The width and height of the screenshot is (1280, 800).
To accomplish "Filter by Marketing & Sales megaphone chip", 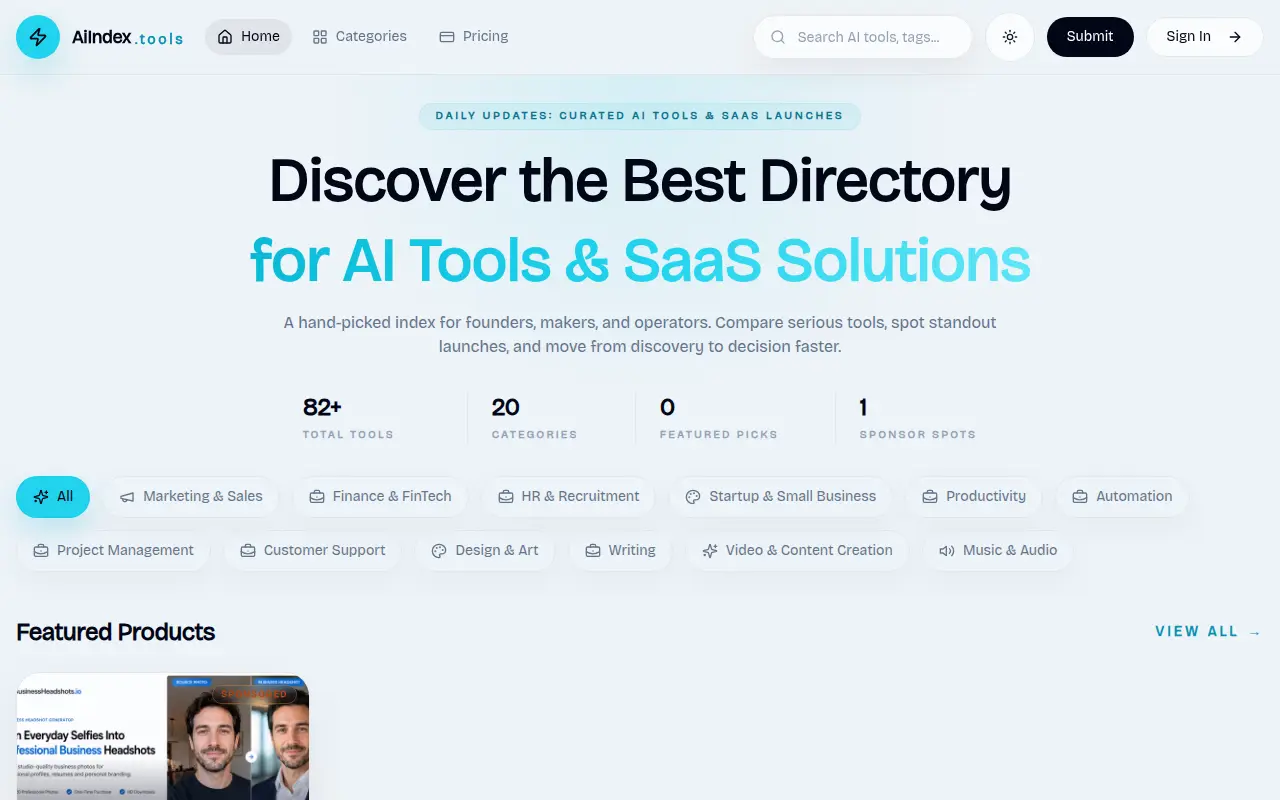I will tap(191, 497).
